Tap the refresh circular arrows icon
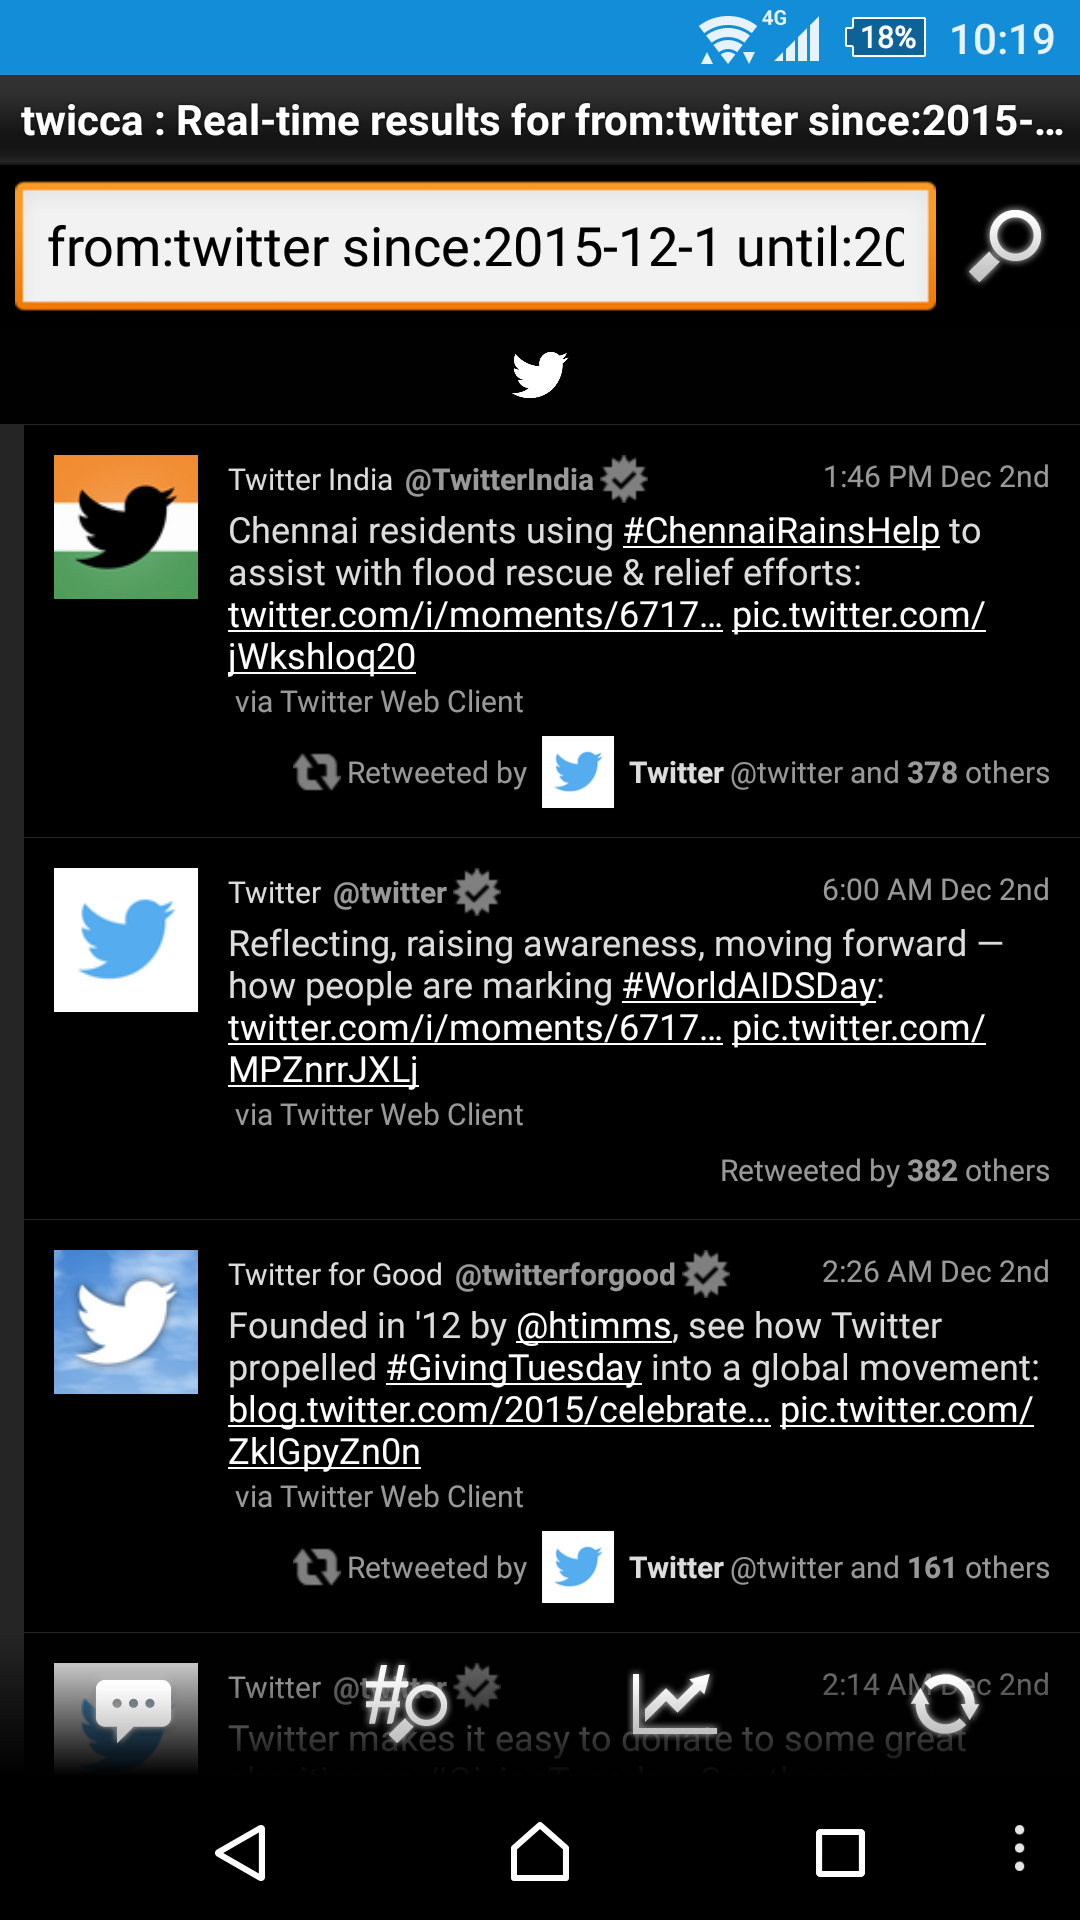Screen dimensions: 1080x1920 pyautogui.click(x=945, y=1703)
